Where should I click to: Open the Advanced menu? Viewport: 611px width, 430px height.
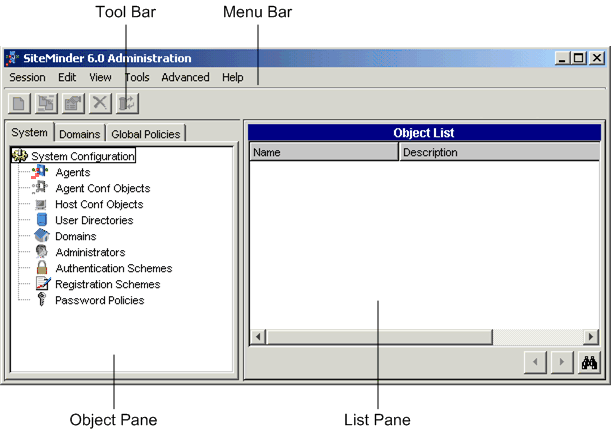coord(185,78)
